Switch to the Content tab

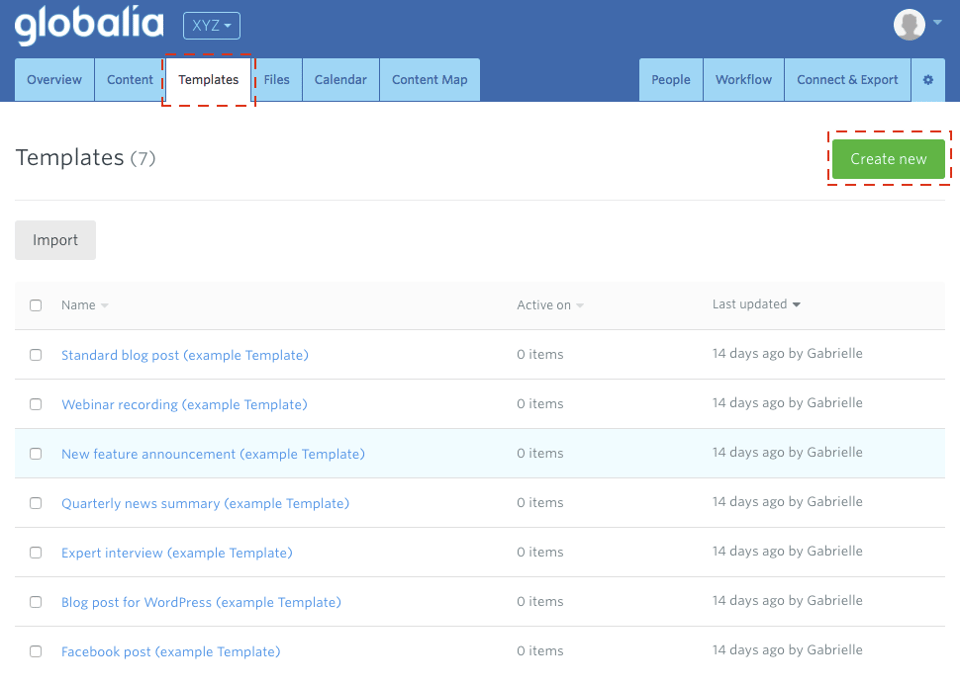pyautogui.click(x=130, y=79)
